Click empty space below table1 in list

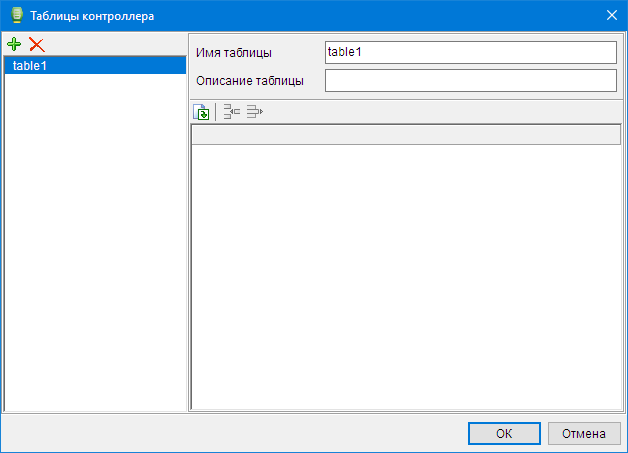pos(95,240)
